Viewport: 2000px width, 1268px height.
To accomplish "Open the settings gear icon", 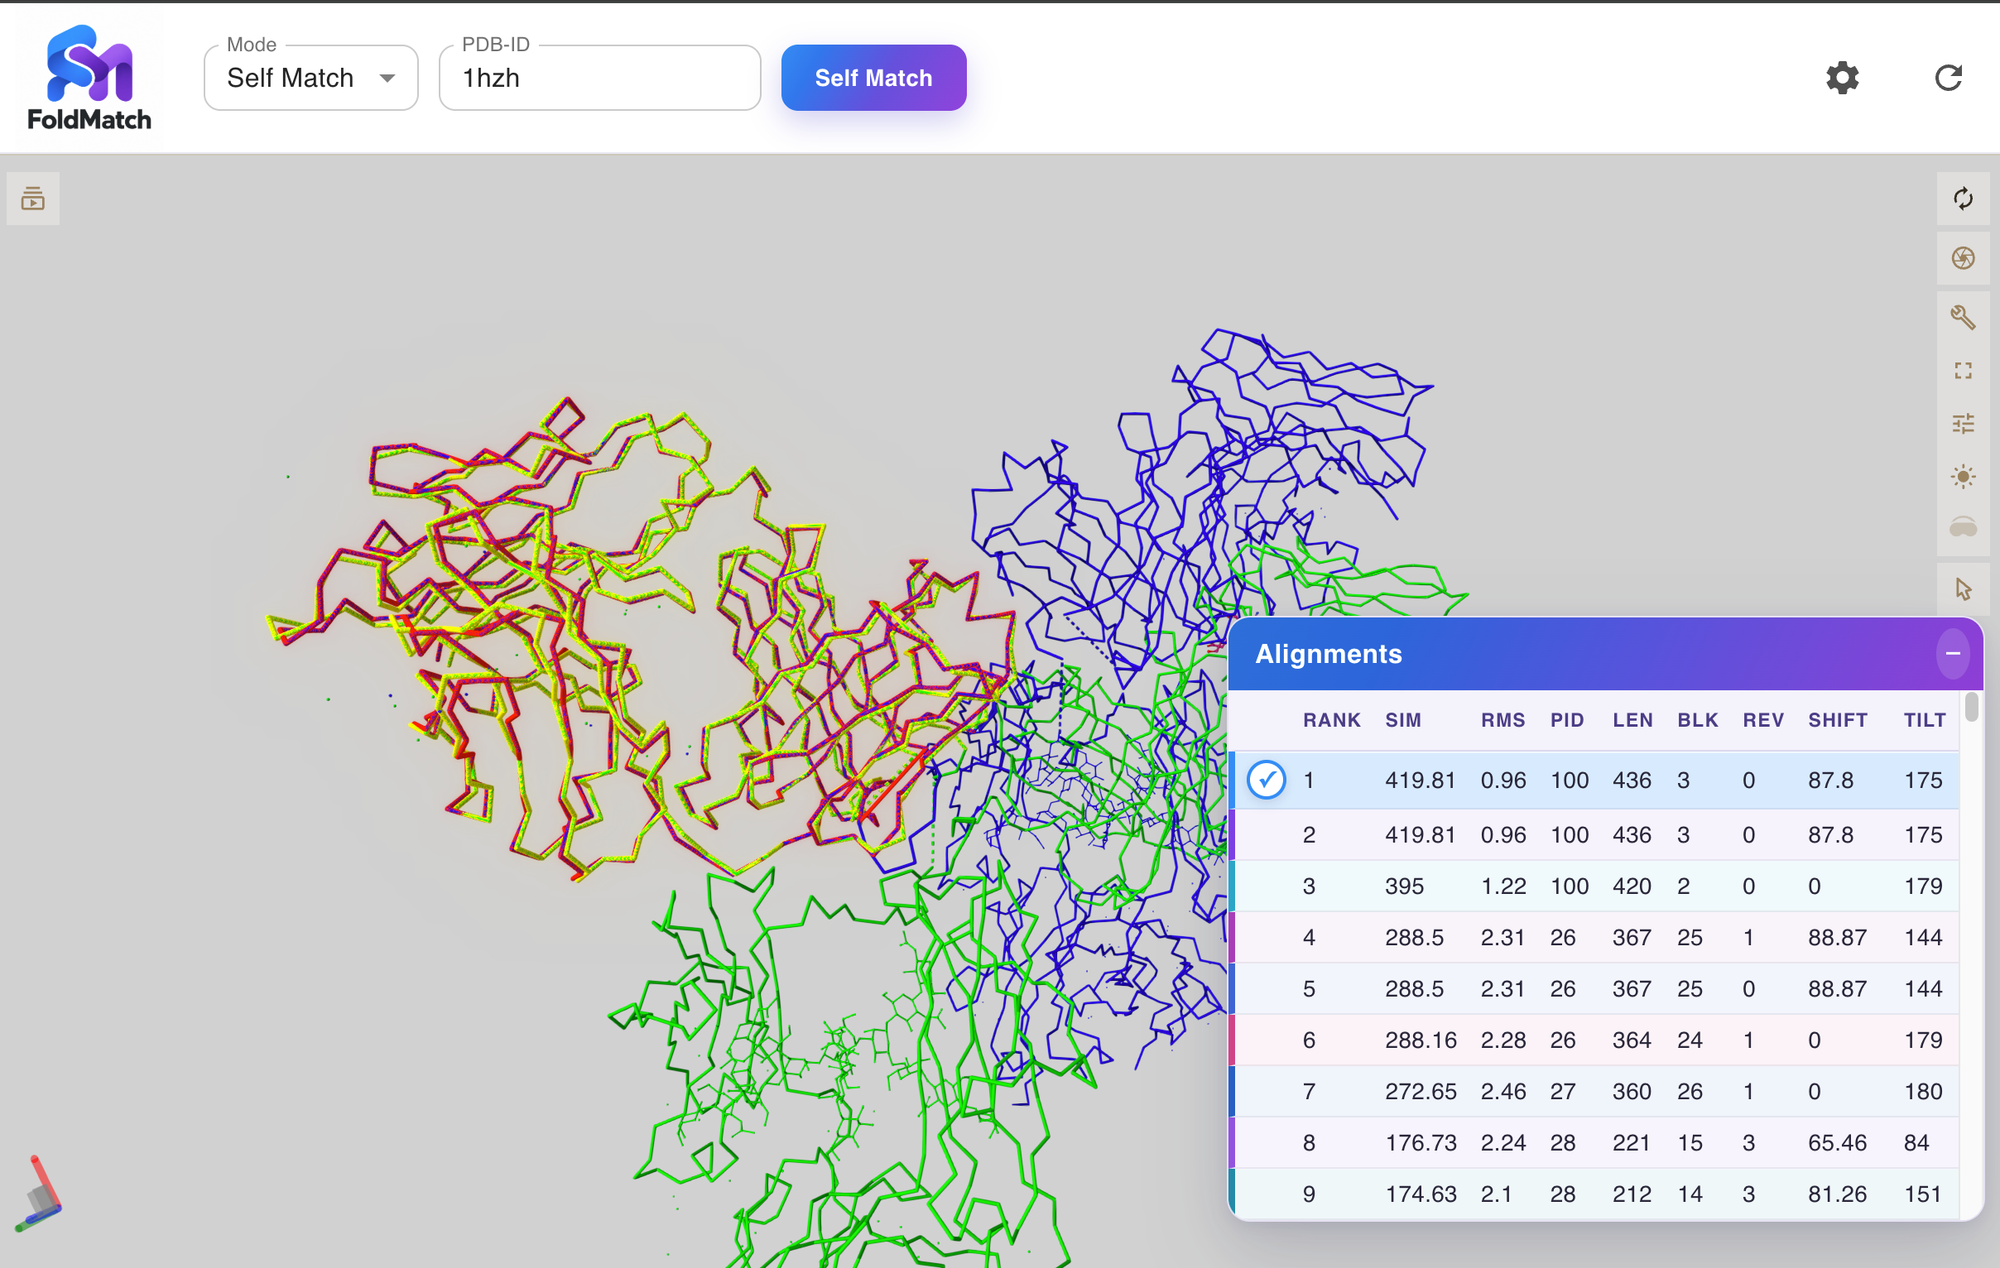I will pos(1842,78).
